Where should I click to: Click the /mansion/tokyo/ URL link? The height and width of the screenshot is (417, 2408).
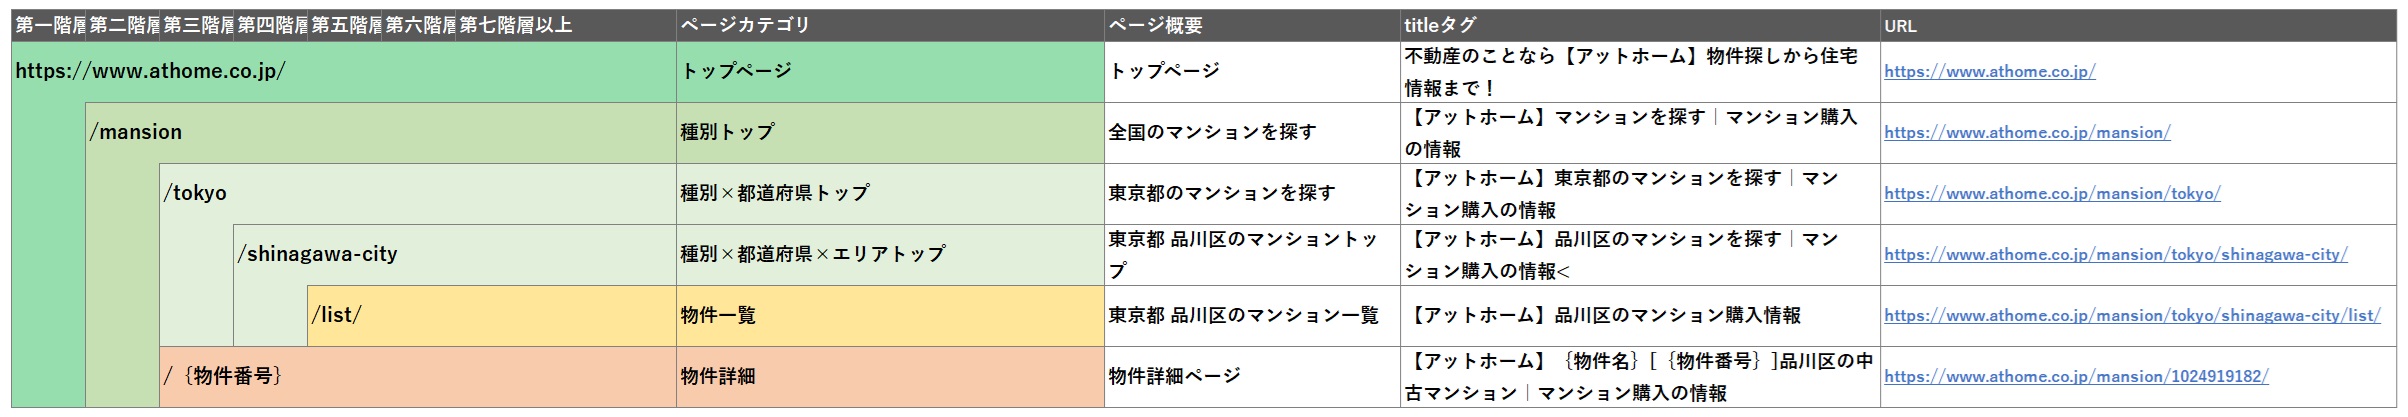coord(2052,194)
